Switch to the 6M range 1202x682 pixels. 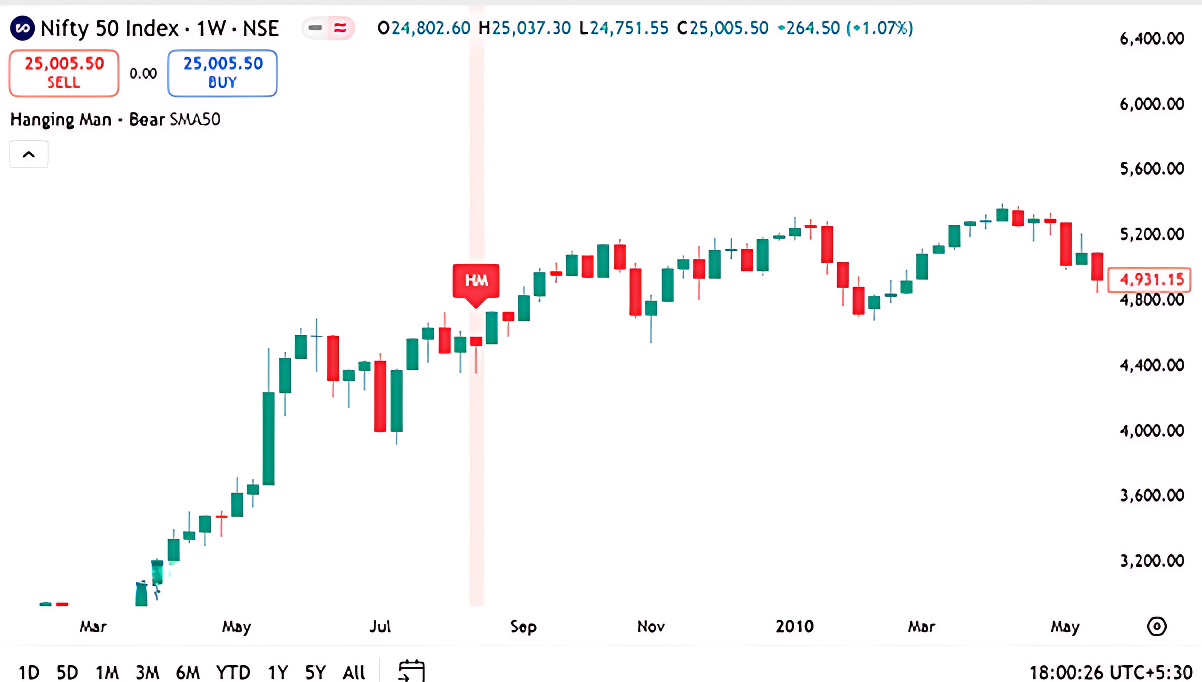(187, 672)
